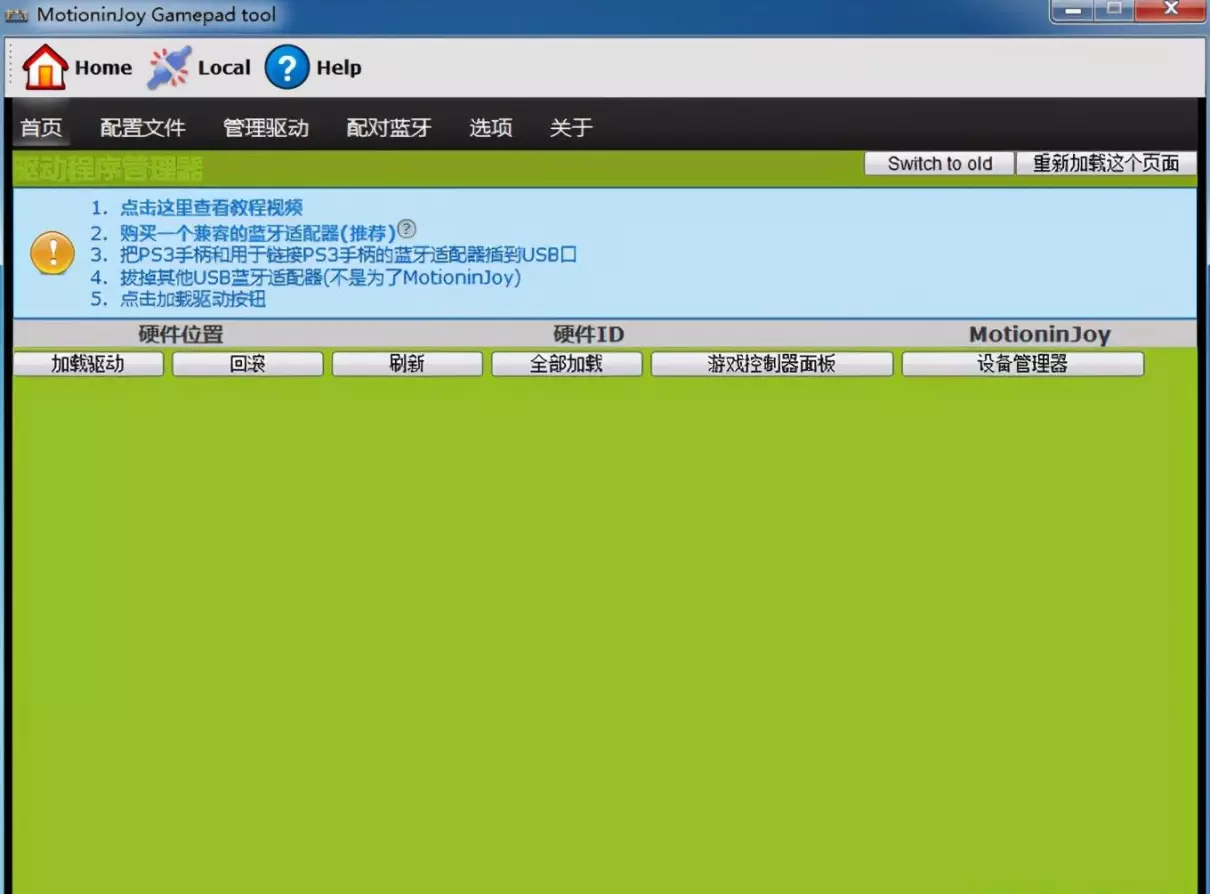1210x894 pixels.
Task: Click the Switch to old button
Action: pyautogui.click(x=940, y=164)
